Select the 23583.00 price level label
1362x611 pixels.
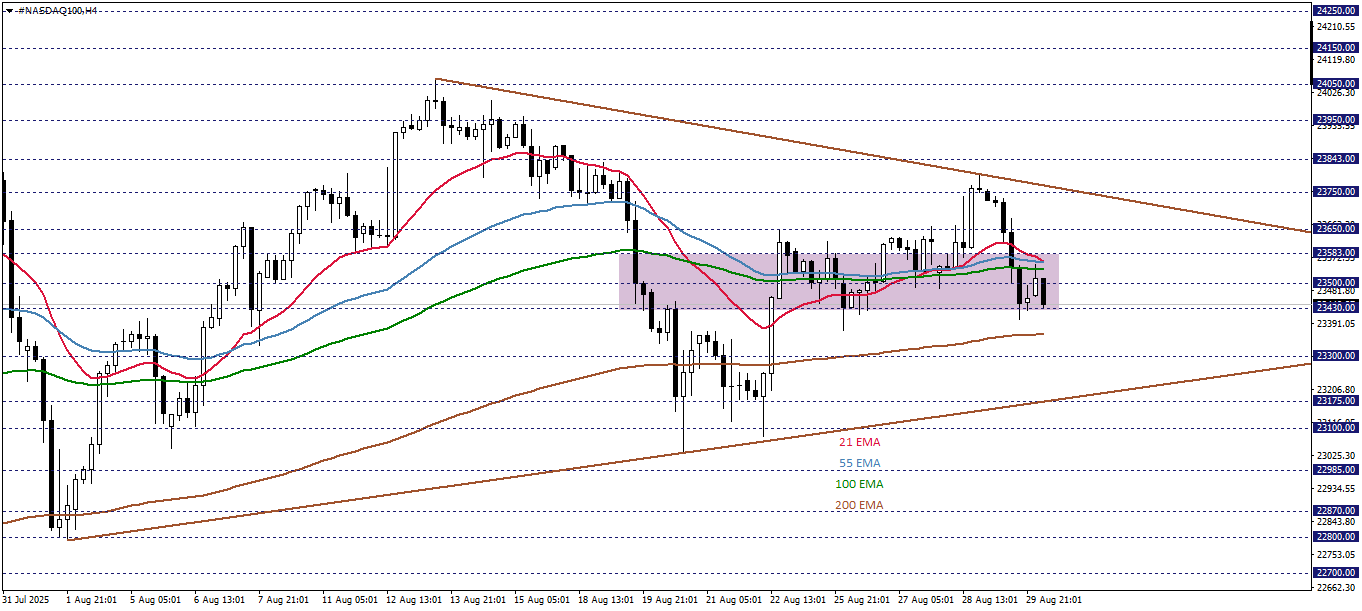tap(1336, 253)
